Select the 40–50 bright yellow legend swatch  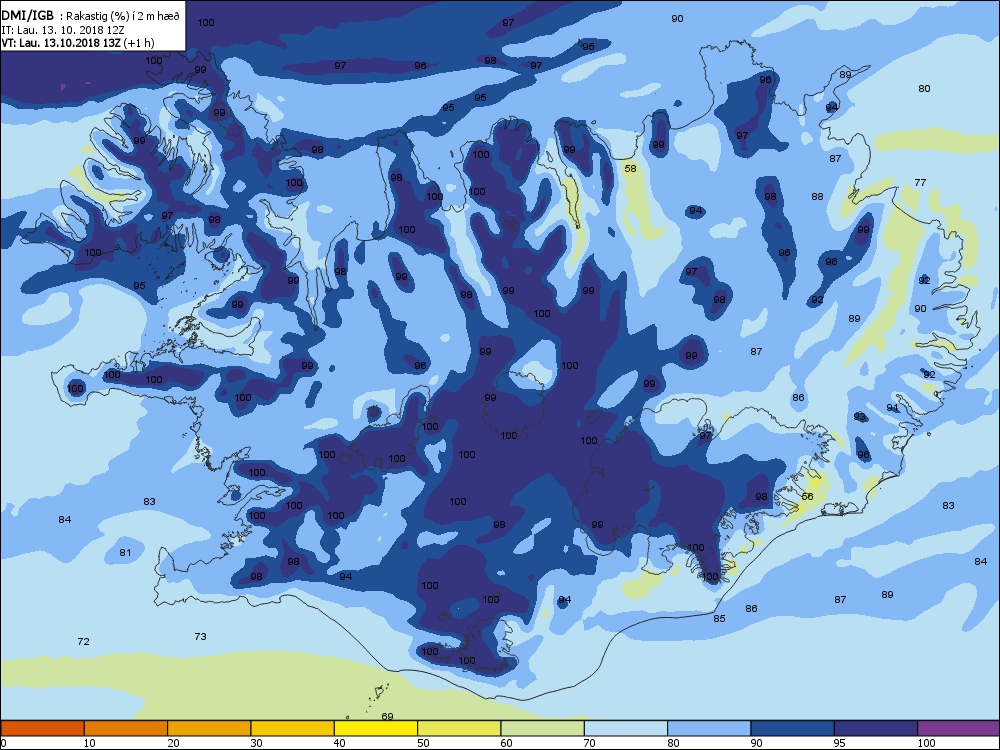pyautogui.click(x=376, y=728)
